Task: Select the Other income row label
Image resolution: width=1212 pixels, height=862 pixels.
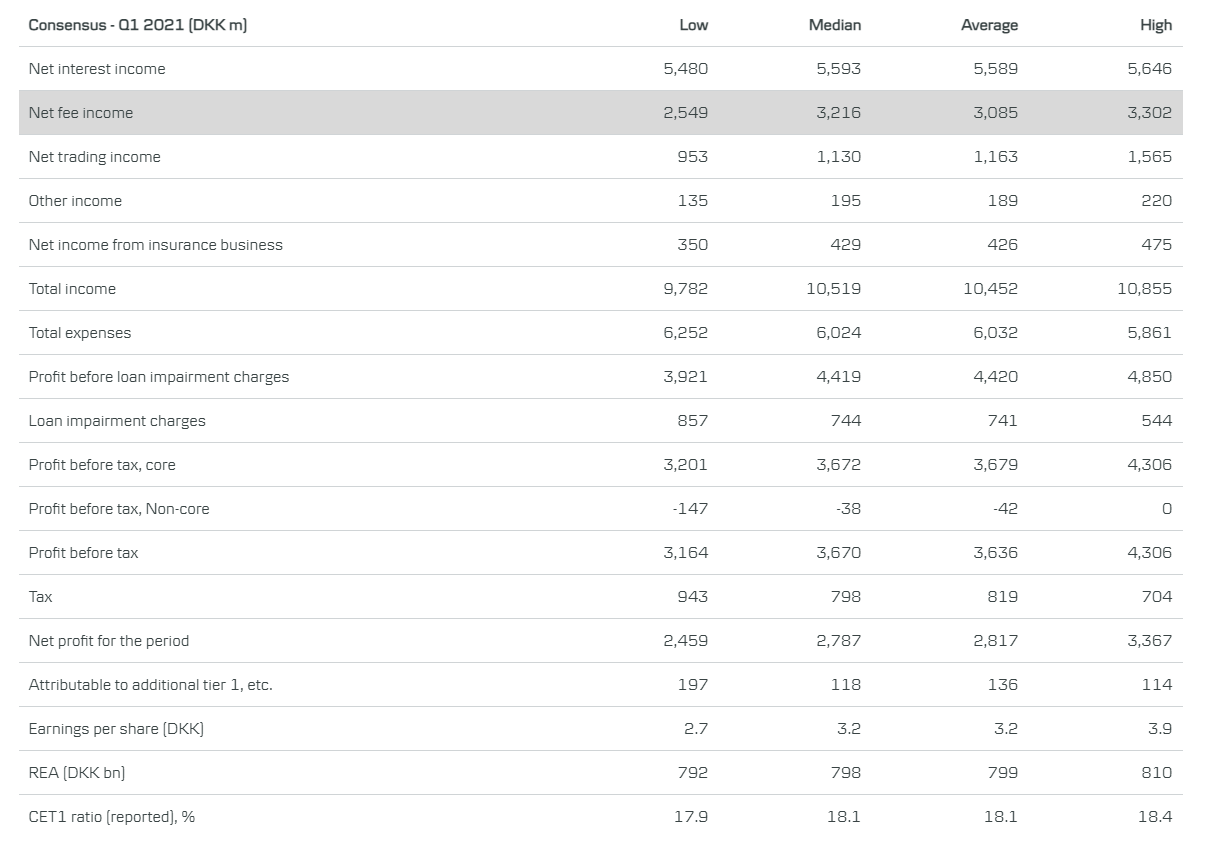Action: point(75,201)
